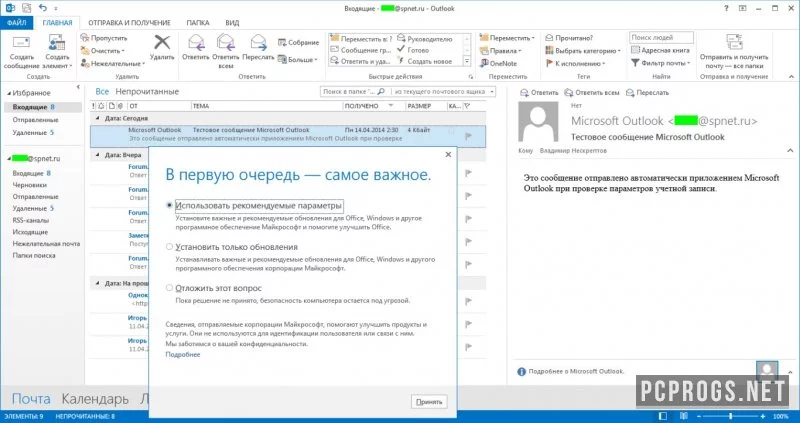Select Нежелательная почта folder
Image resolution: width=800 pixels, height=423 pixels.
click(x=46, y=243)
